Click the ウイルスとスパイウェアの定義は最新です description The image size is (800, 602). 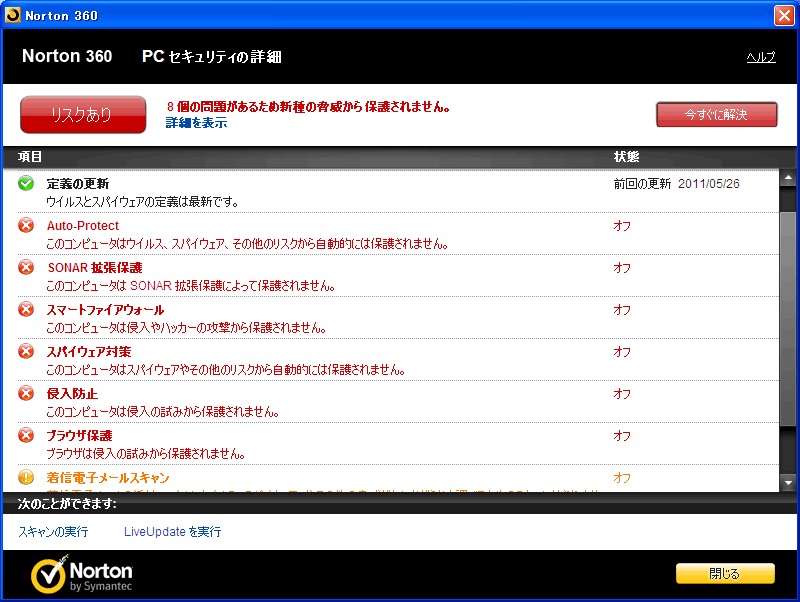pos(143,202)
